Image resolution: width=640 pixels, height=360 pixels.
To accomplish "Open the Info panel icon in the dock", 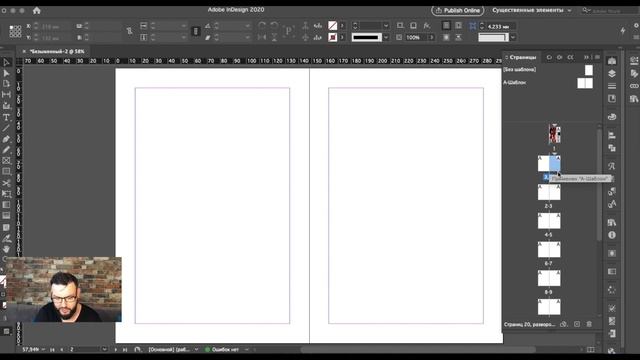I will pos(612,235).
